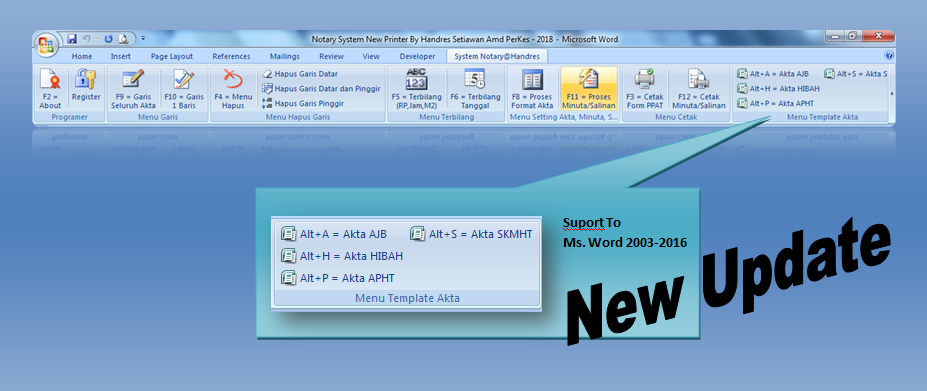The image size is (927, 391).
Task: Click Alt+H = Akta HIBAH in ribbon
Action: click(x=778, y=89)
